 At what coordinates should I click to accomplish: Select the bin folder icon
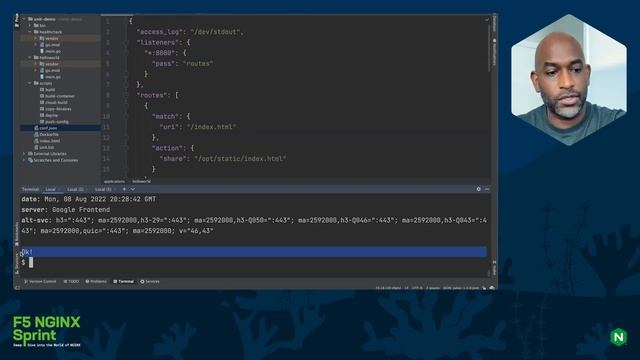tap(36, 25)
